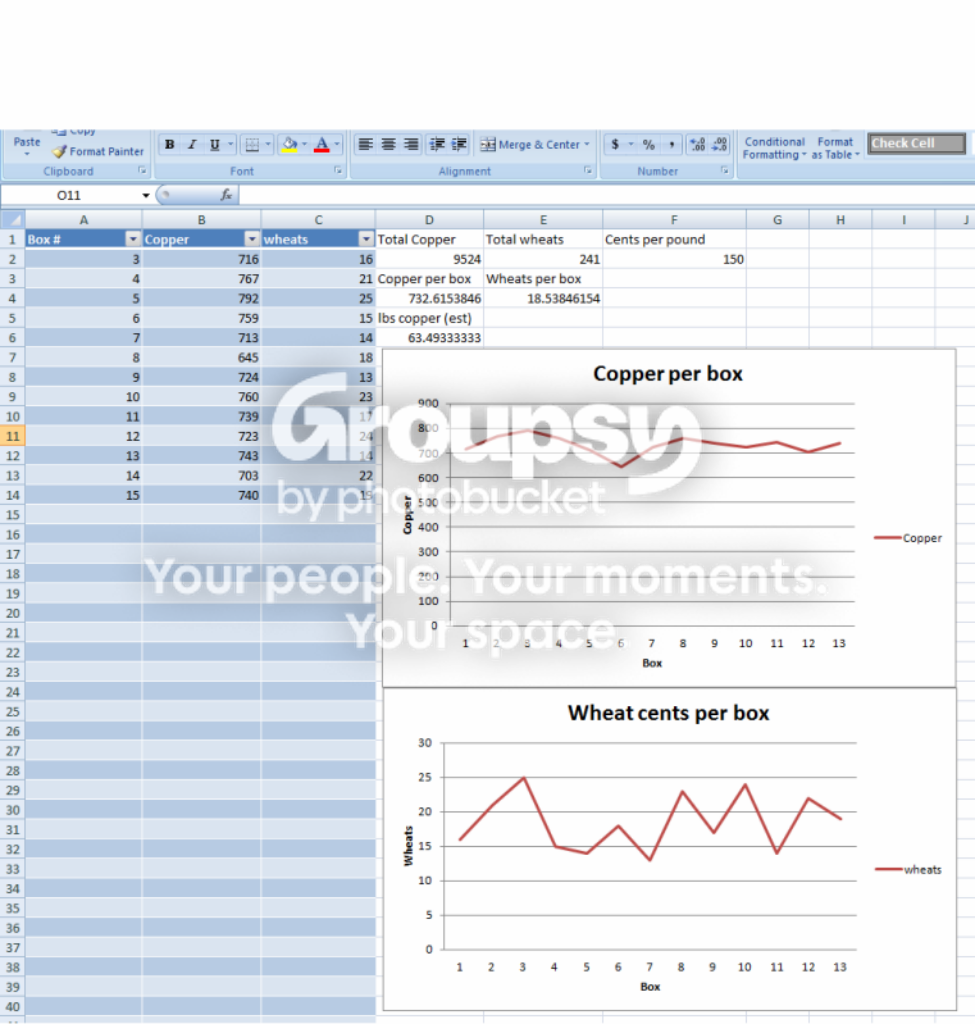Select the Wheat cents per box chart title
The width and height of the screenshot is (975, 1024).
pyautogui.click(x=668, y=712)
